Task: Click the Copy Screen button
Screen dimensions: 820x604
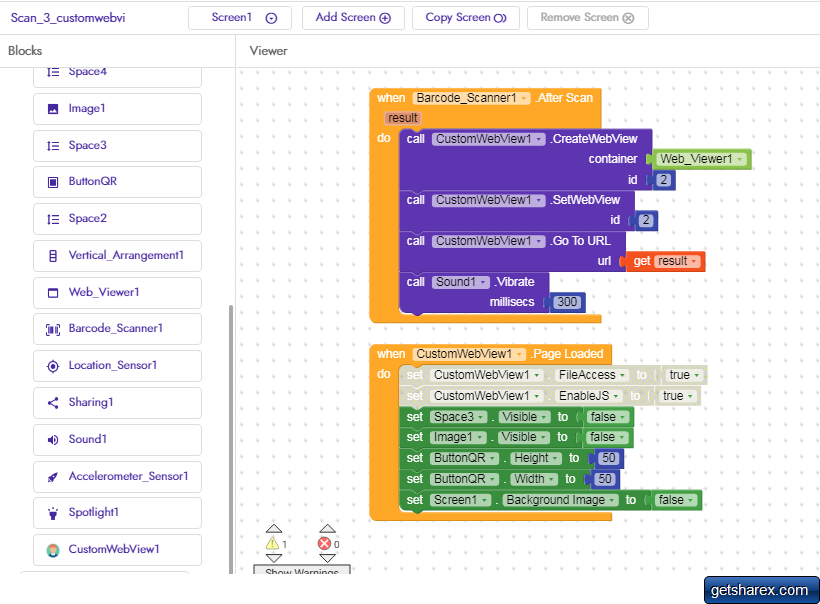Action: 465,18
